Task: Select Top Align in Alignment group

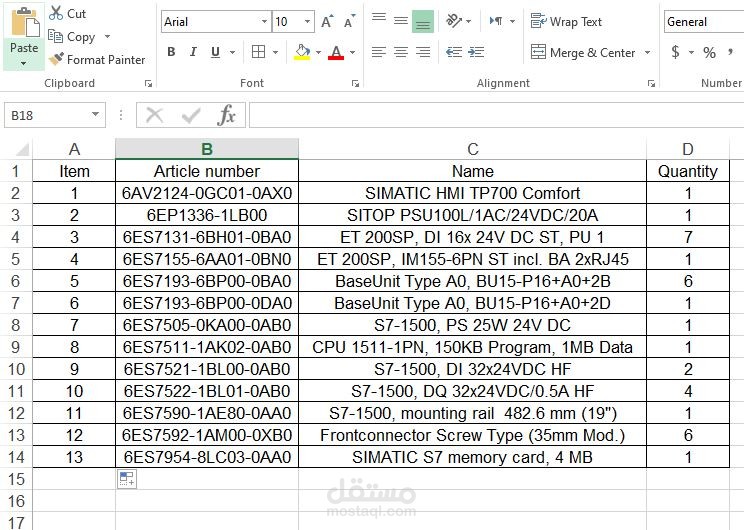Action: (379, 20)
